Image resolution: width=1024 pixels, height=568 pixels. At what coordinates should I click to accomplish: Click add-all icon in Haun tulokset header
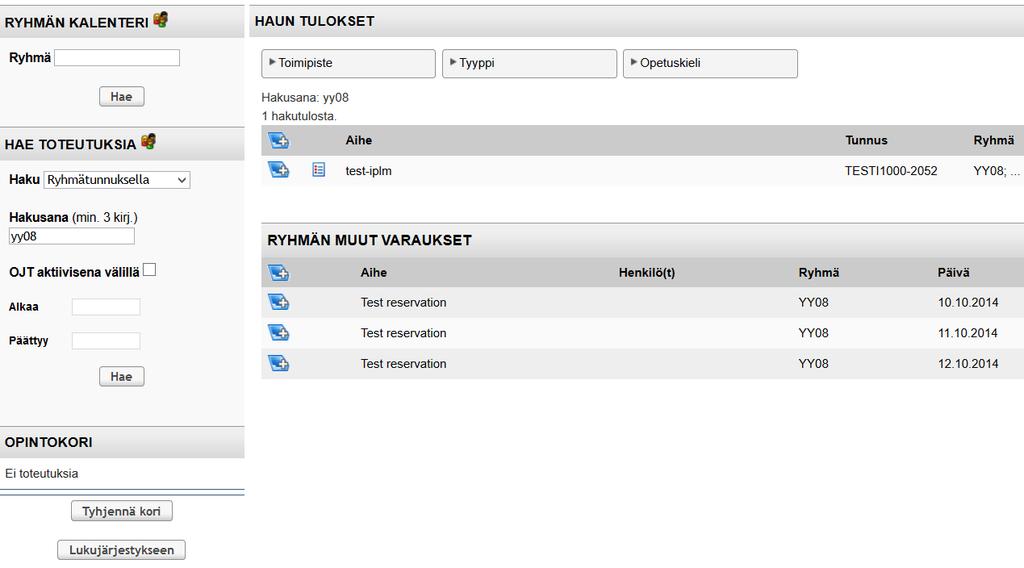click(x=279, y=140)
